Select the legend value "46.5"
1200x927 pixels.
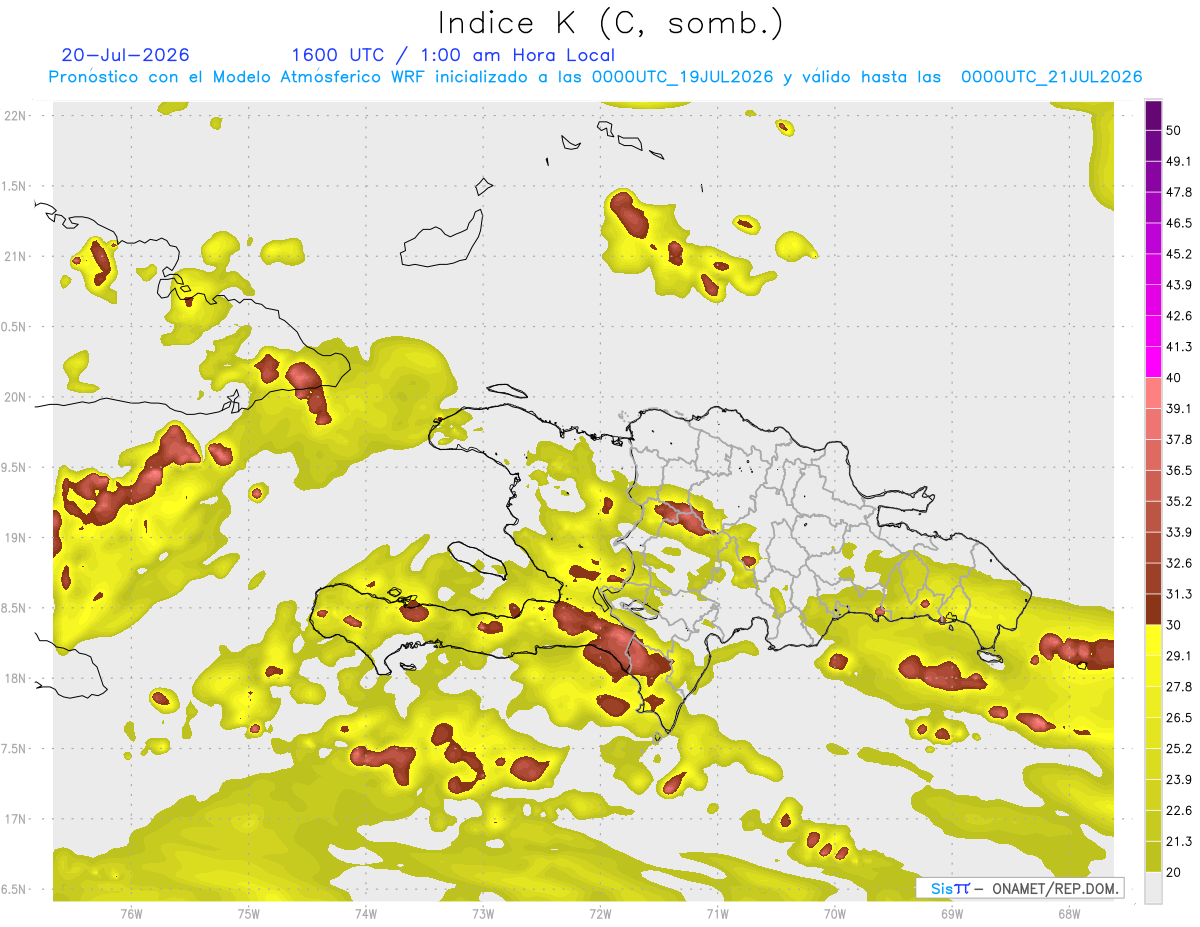point(1179,223)
